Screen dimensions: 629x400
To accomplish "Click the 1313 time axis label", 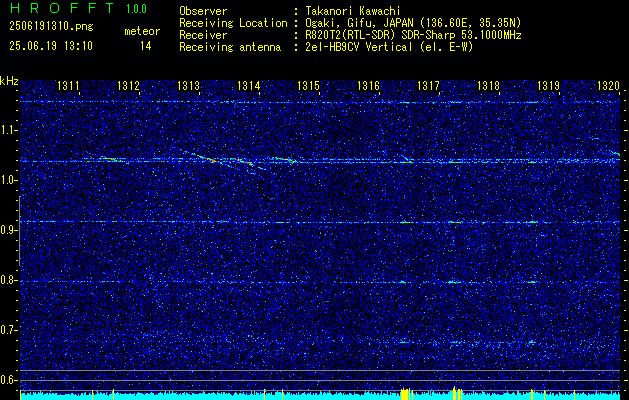I will [x=189, y=85].
